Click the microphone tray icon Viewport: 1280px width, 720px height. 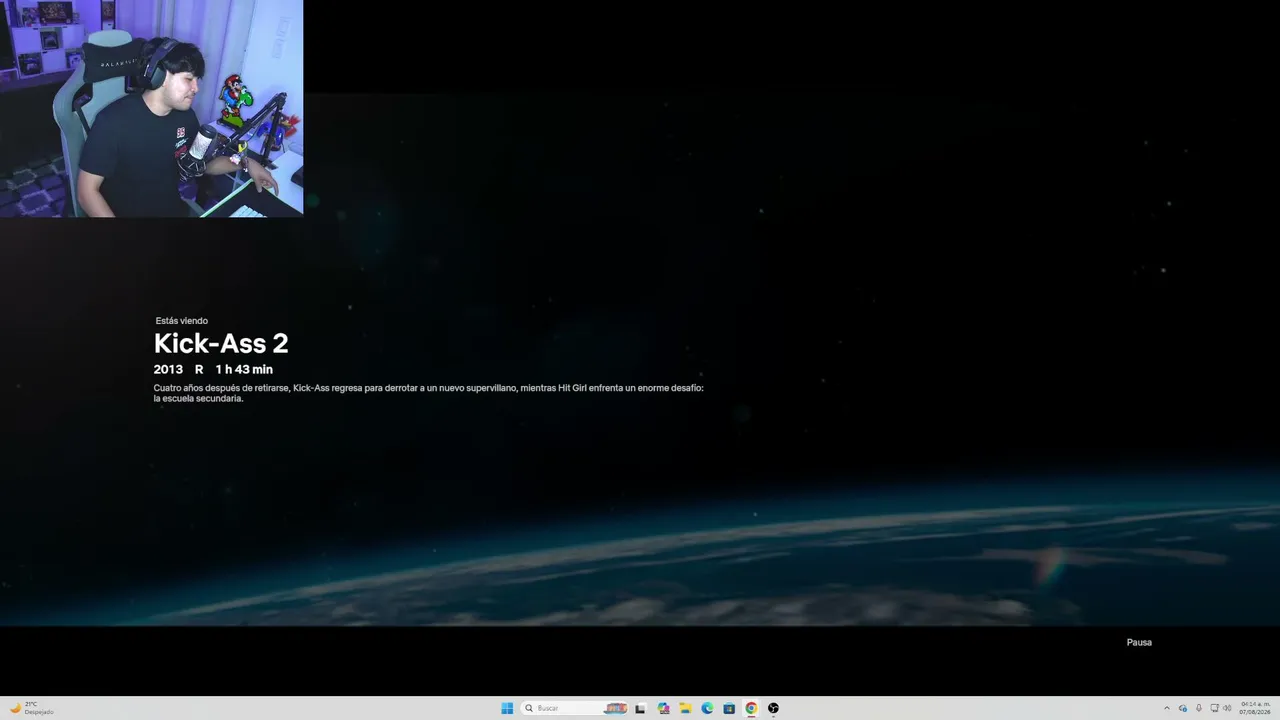(1199, 708)
